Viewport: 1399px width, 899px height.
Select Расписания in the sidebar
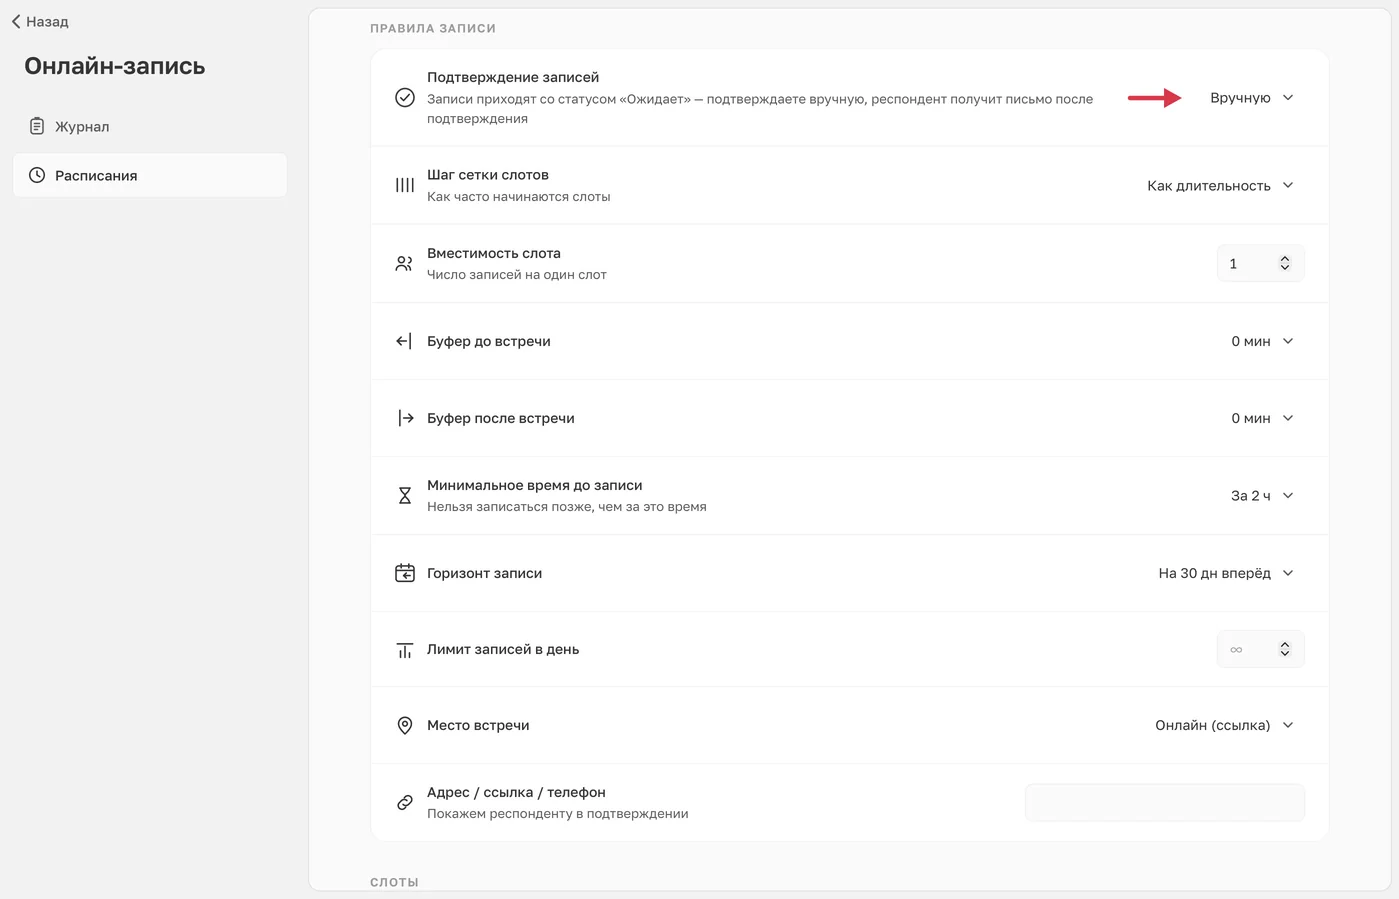pyautogui.click(x=150, y=175)
